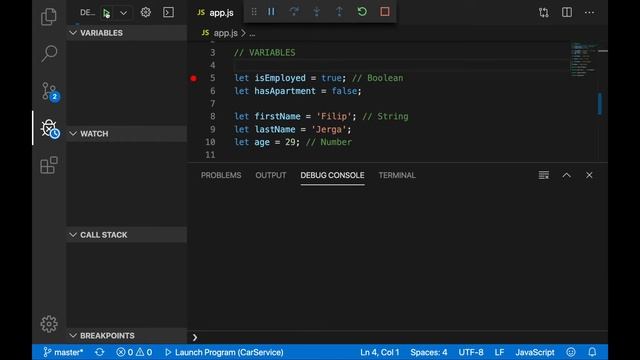The image size is (640, 360).
Task: Grab the debug toolbar drag handle
Action: [x=254, y=12]
